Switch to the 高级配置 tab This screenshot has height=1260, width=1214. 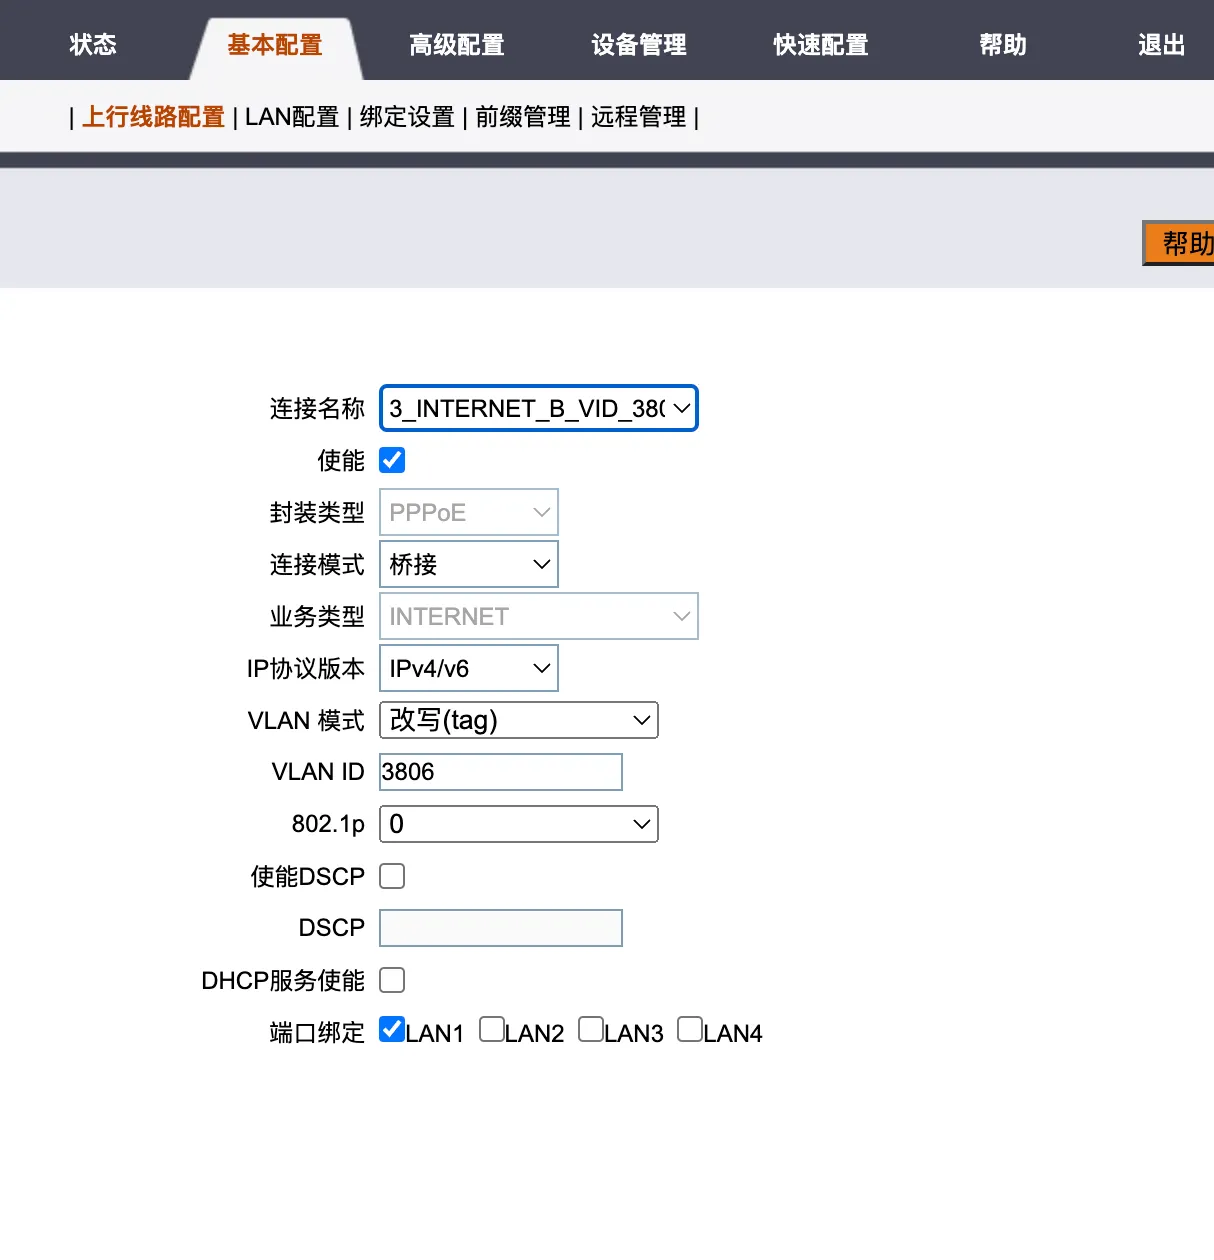[457, 45]
